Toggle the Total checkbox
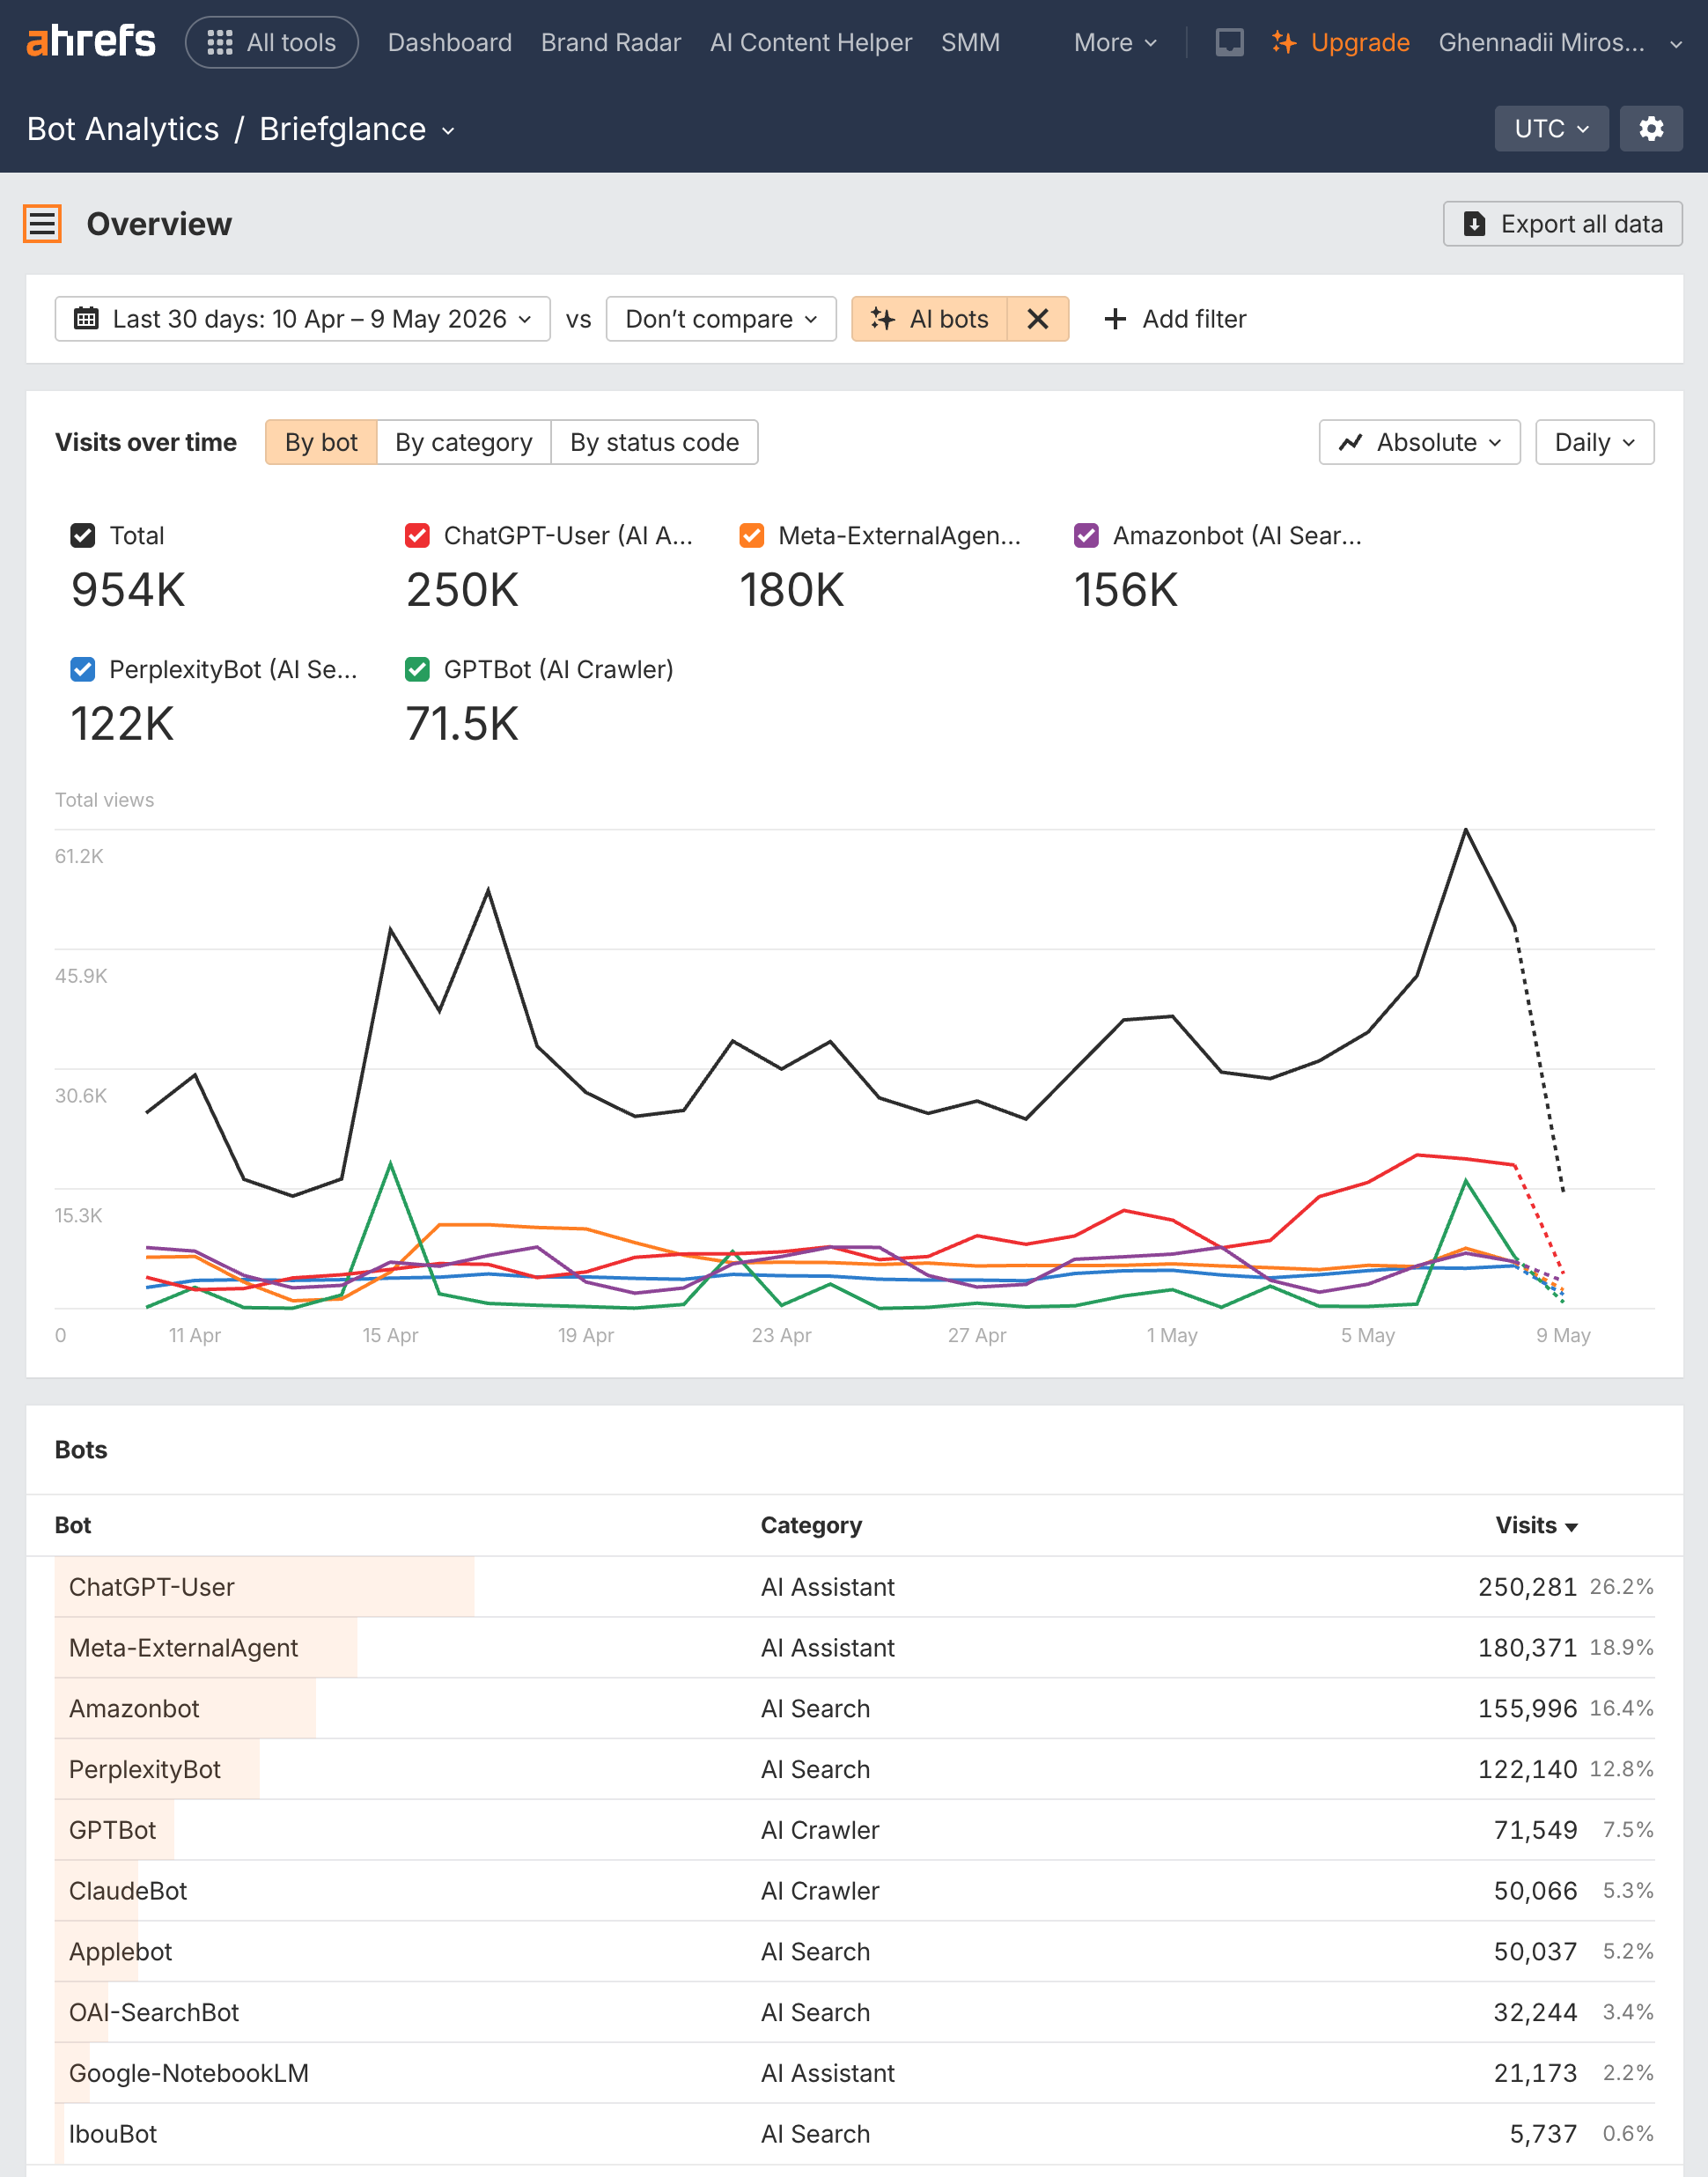The image size is (1708, 2177). 83,536
